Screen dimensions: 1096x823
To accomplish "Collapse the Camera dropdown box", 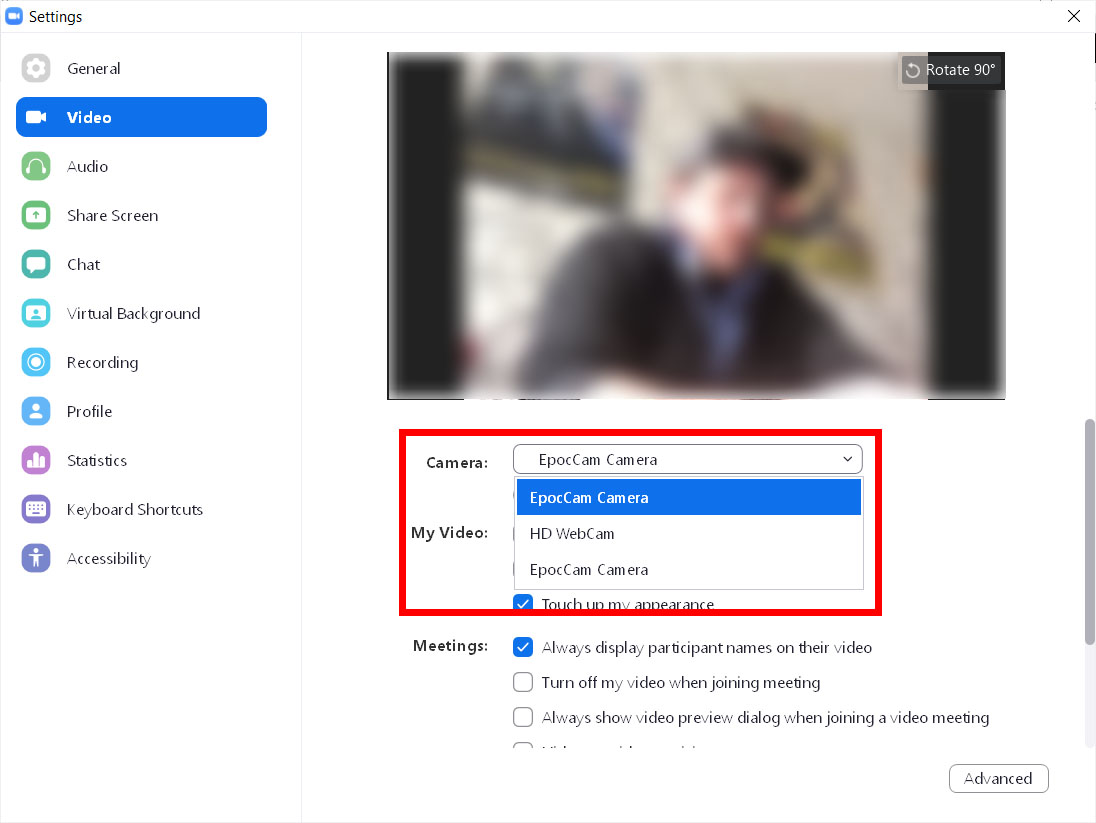I will pyautogui.click(x=688, y=459).
